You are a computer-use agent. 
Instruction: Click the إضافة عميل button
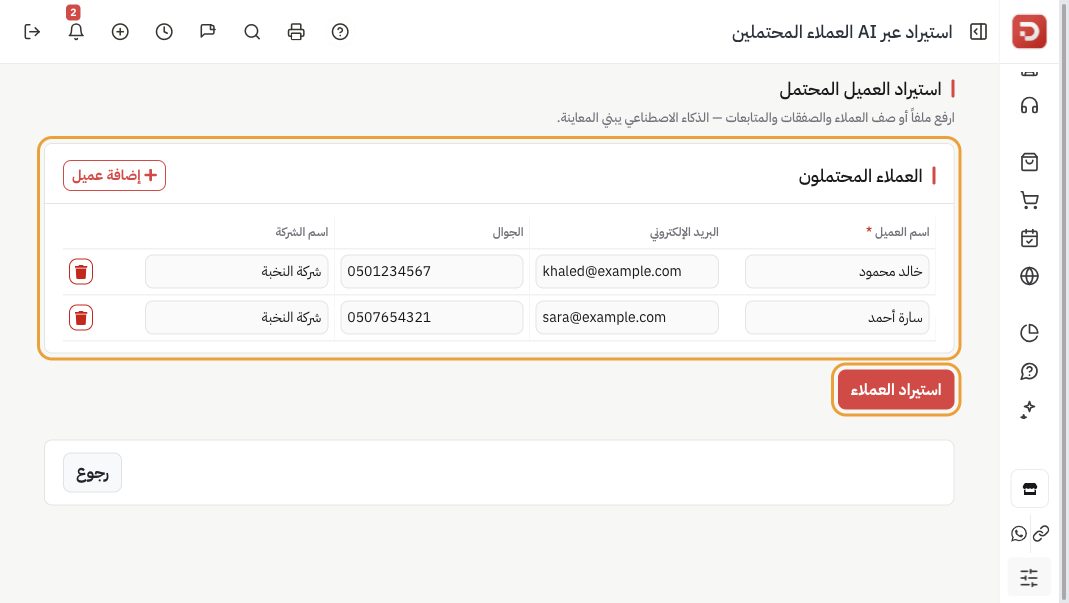(x=115, y=175)
